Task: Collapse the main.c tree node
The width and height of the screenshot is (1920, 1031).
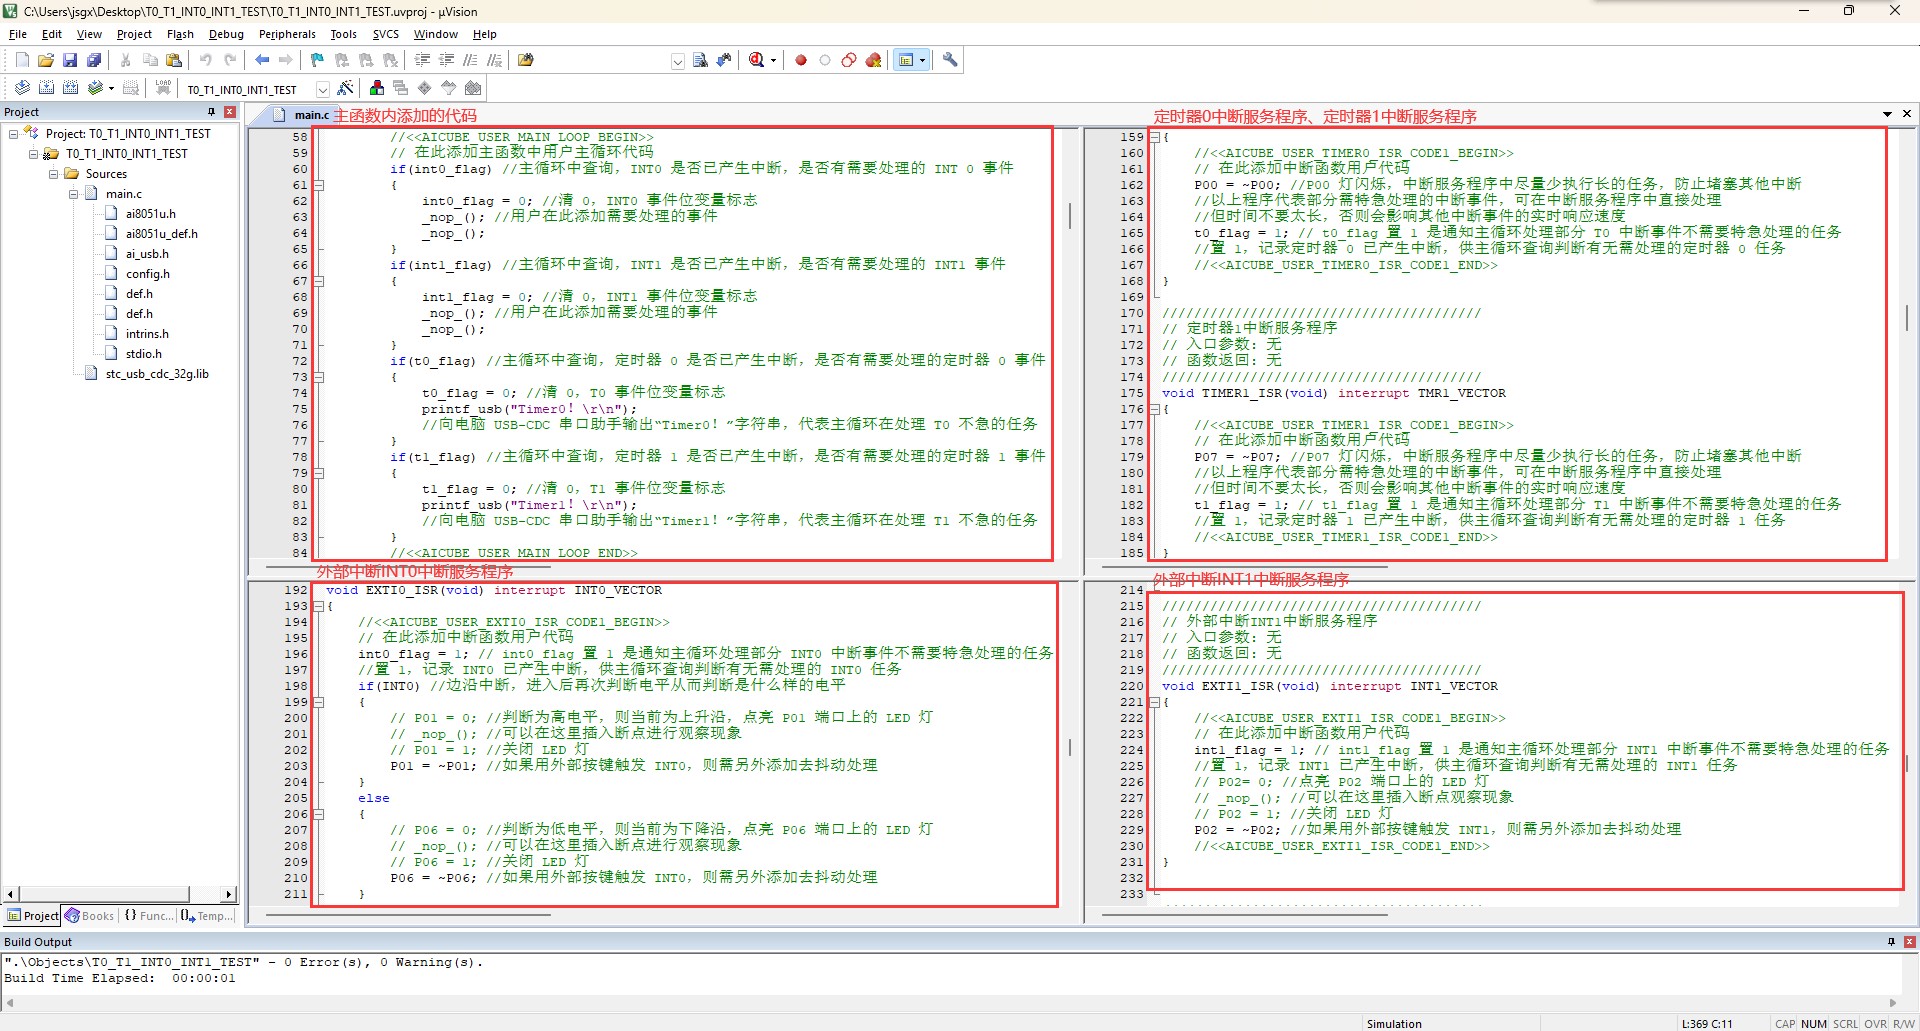Action: pos(74,194)
